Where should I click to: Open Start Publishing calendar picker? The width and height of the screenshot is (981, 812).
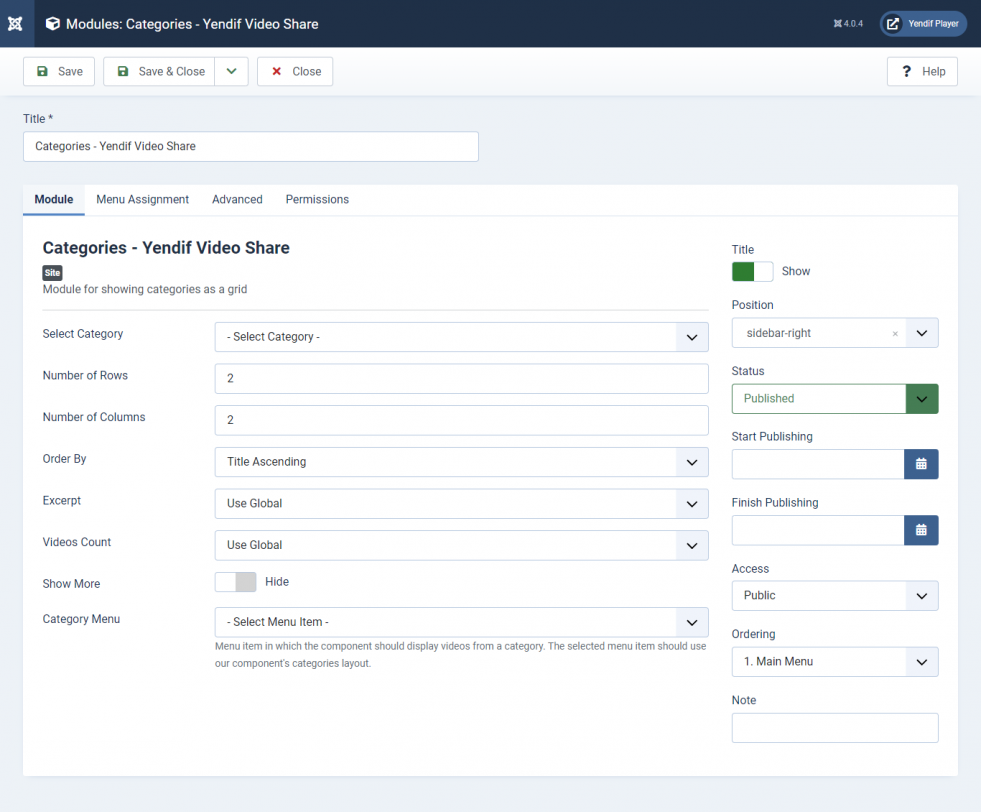point(921,464)
